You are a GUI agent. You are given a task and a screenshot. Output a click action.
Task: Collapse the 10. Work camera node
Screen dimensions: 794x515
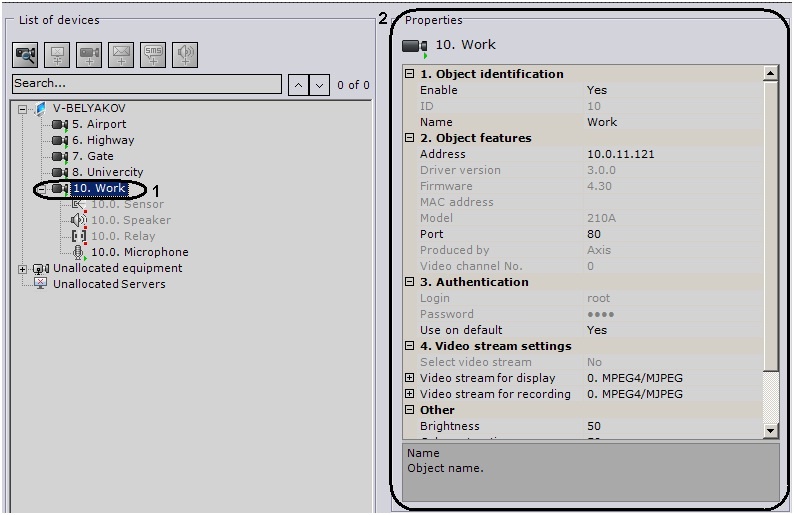point(42,189)
